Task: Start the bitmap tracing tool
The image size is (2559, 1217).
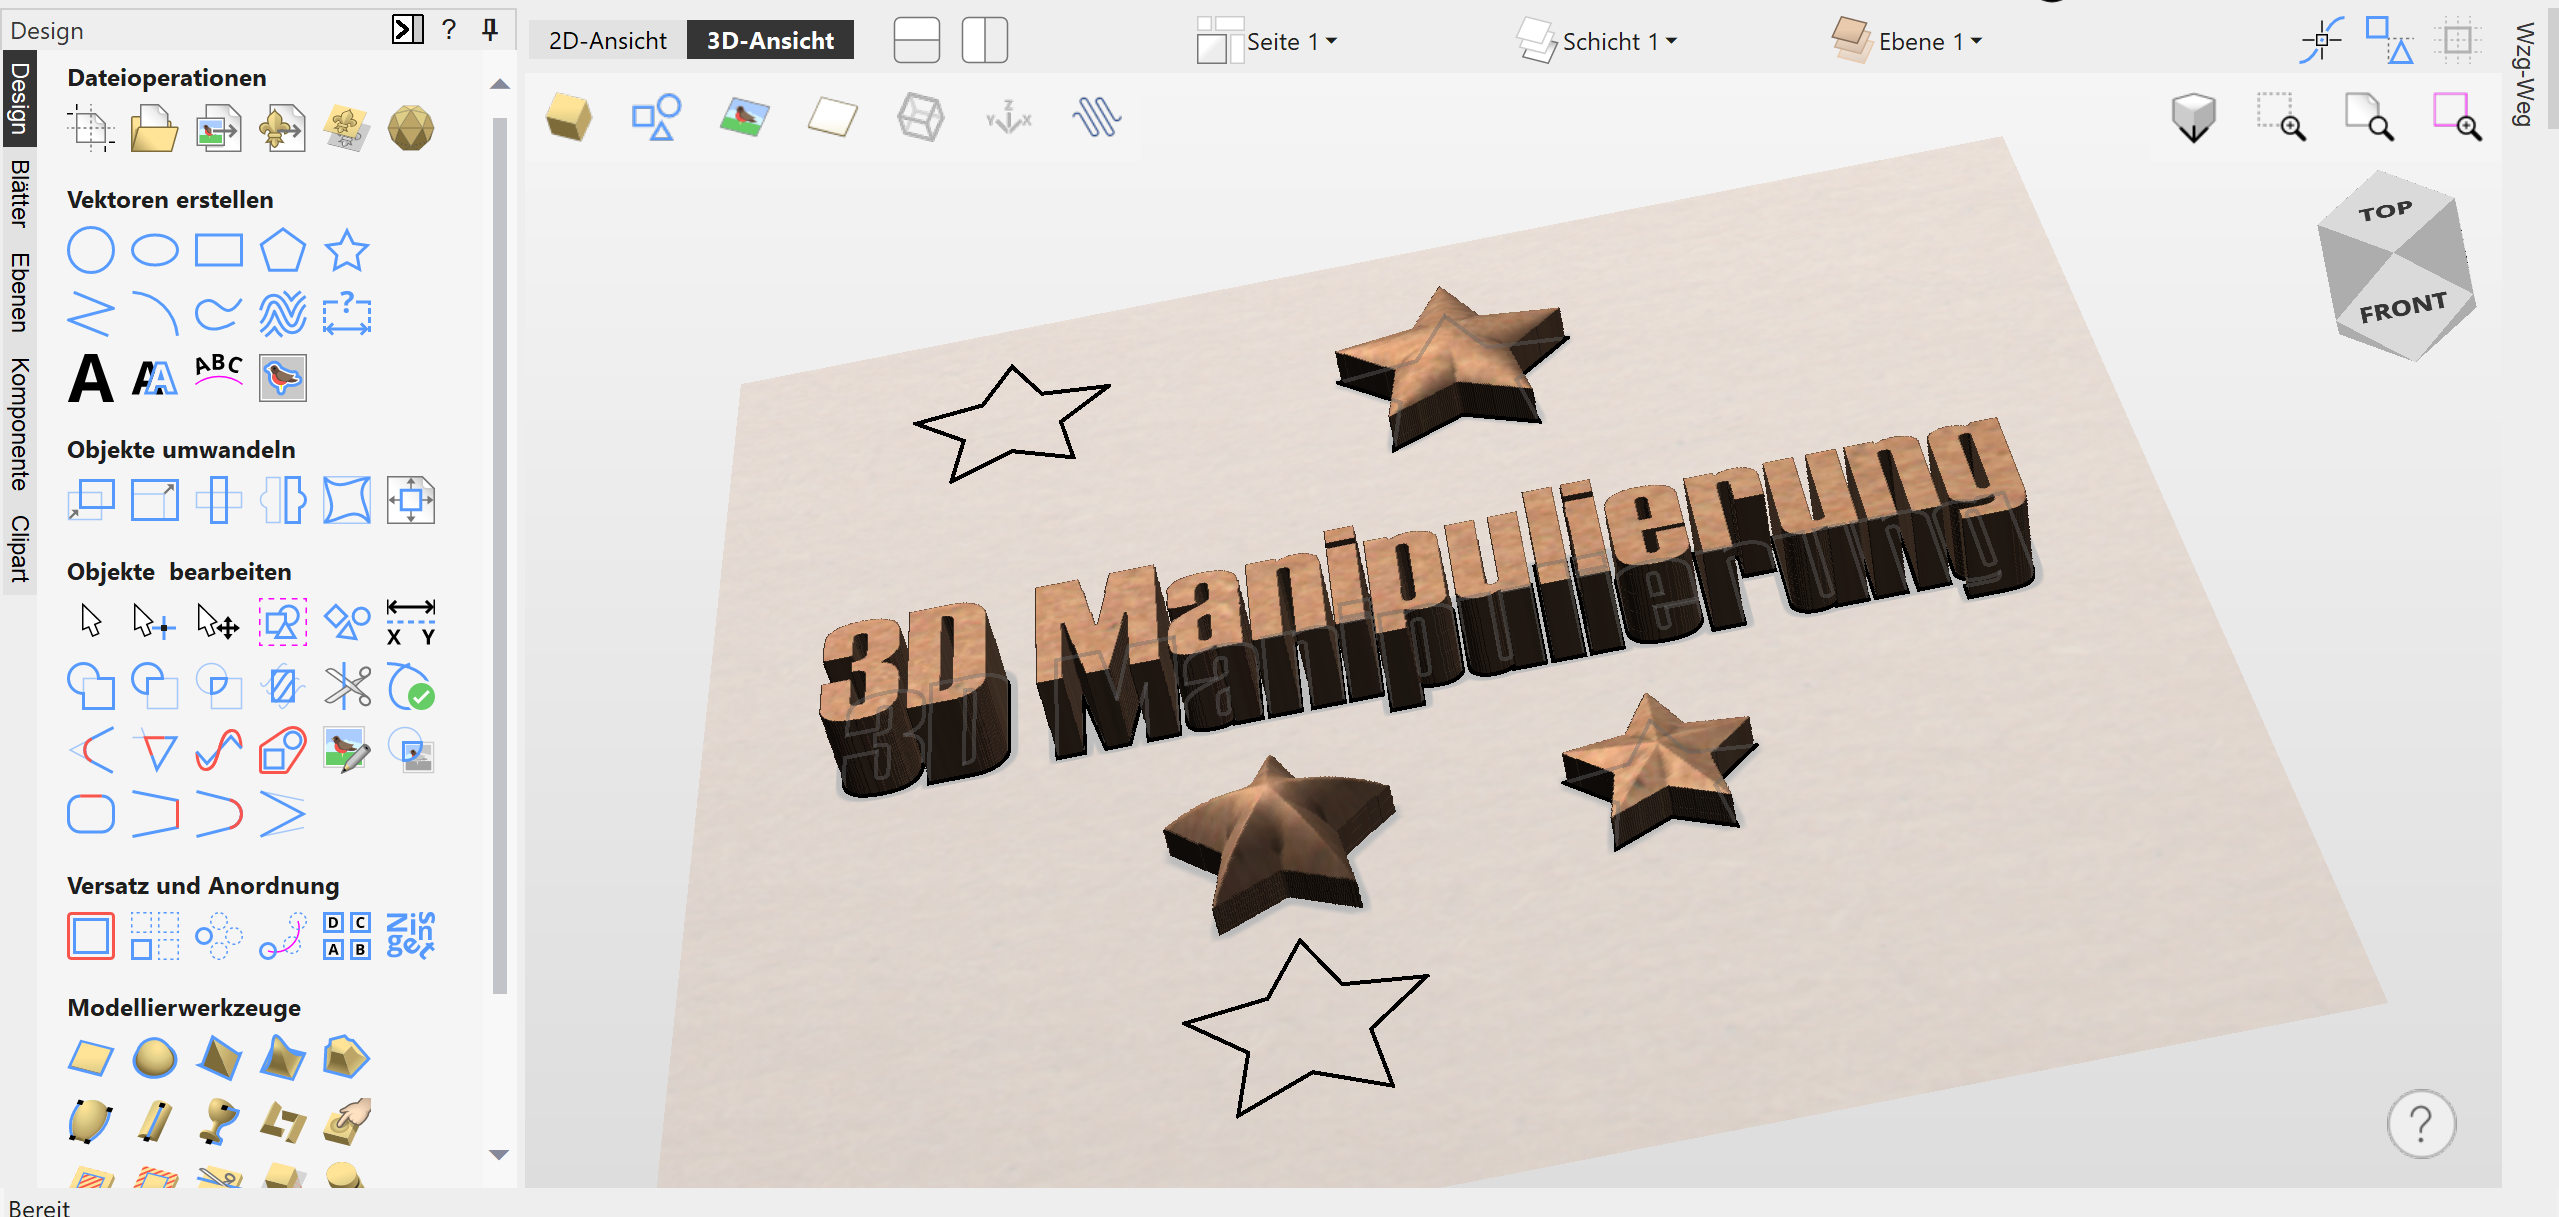Action: (283, 378)
